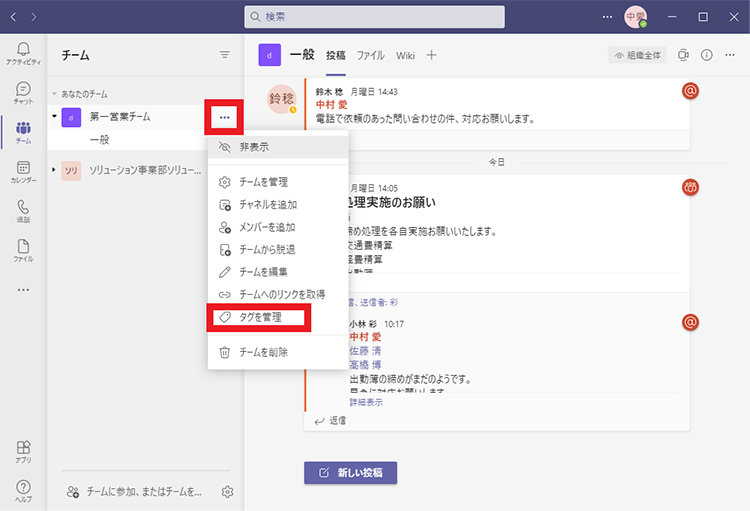750x511 pixels.
Task: Click the 中村 愛 mention in 小林's post
Action: [x=365, y=337]
